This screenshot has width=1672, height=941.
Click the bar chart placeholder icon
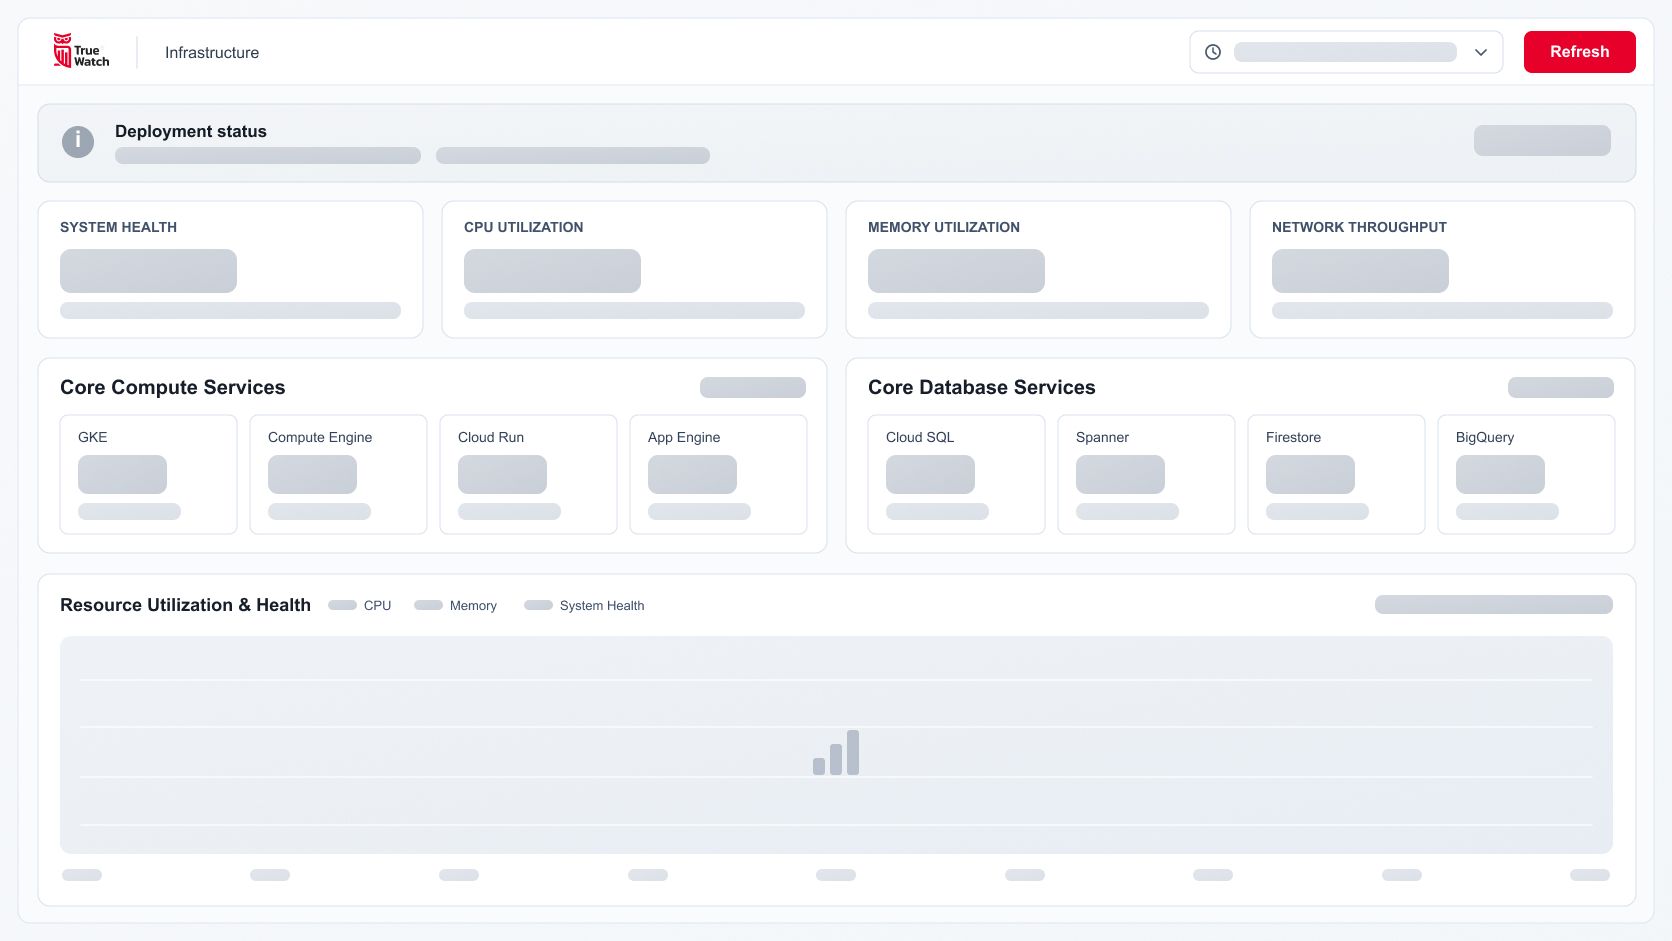tap(836, 752)
